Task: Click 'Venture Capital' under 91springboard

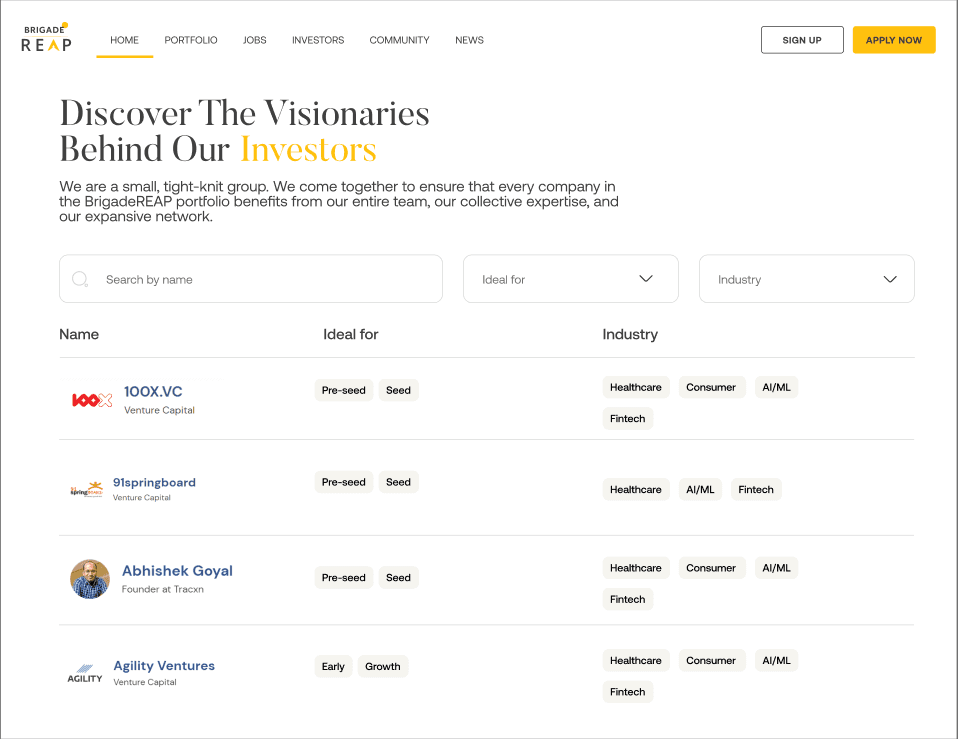Action: pos(142,498)
